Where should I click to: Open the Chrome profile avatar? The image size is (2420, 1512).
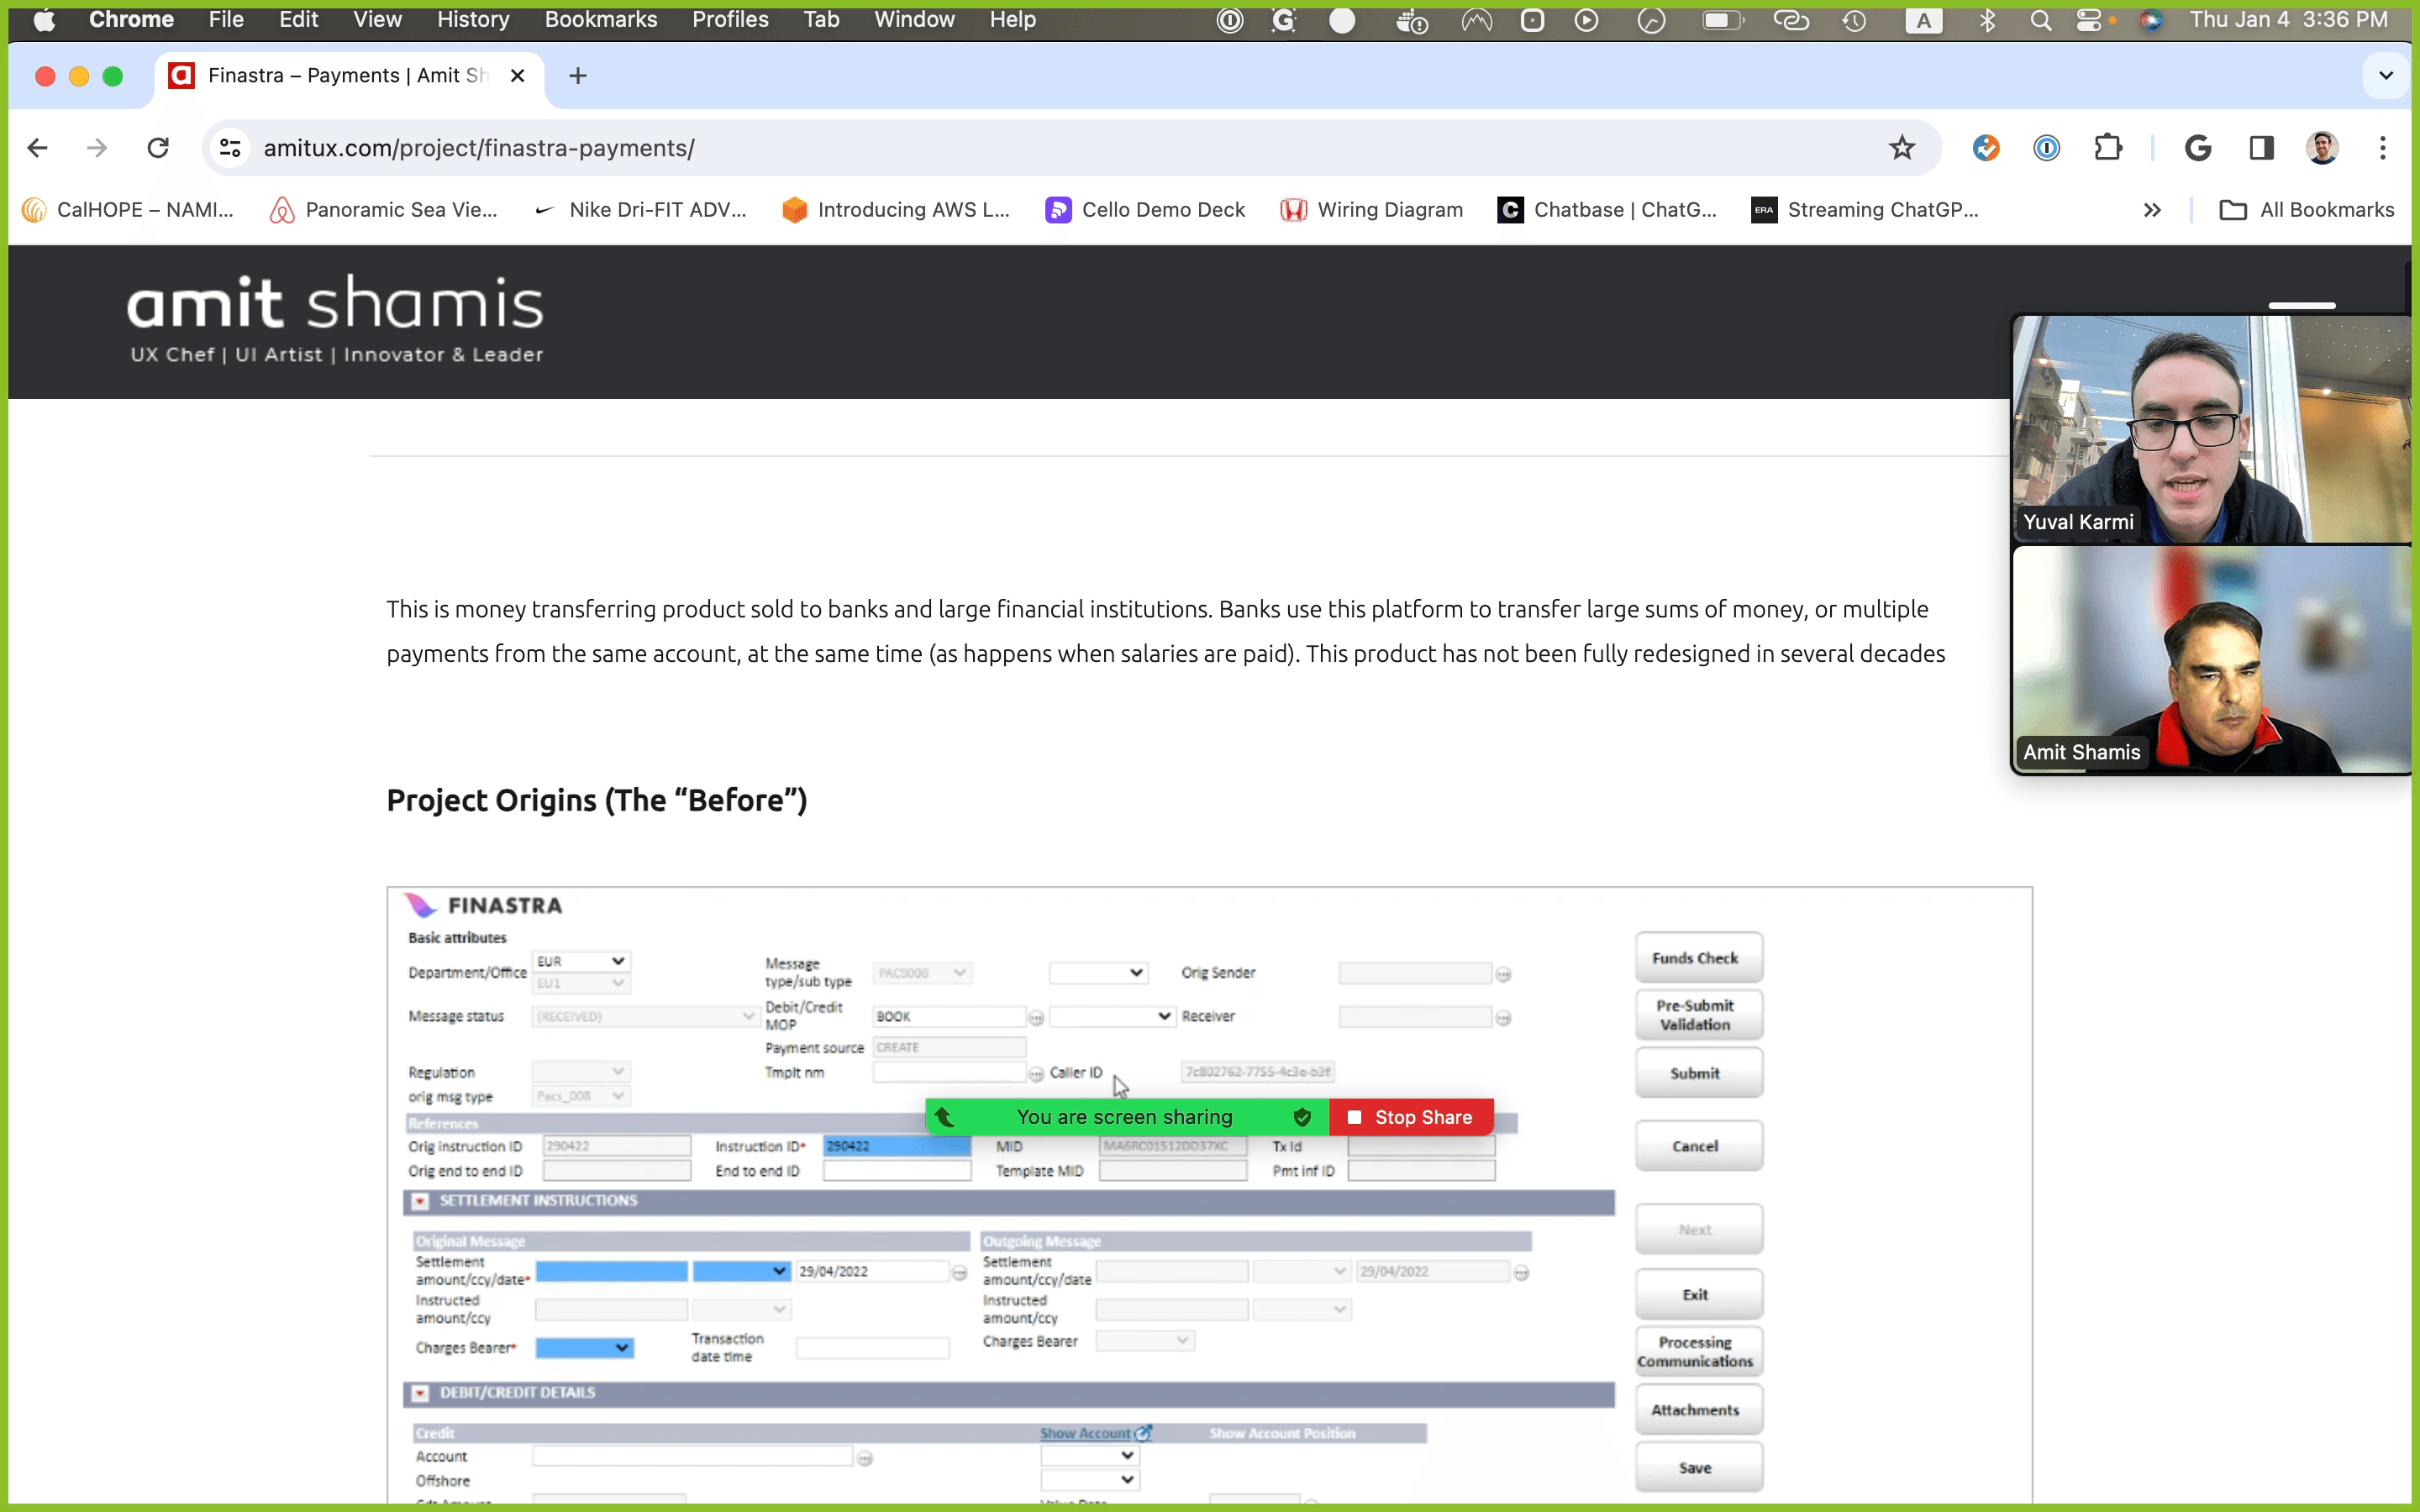[2322, 148]
